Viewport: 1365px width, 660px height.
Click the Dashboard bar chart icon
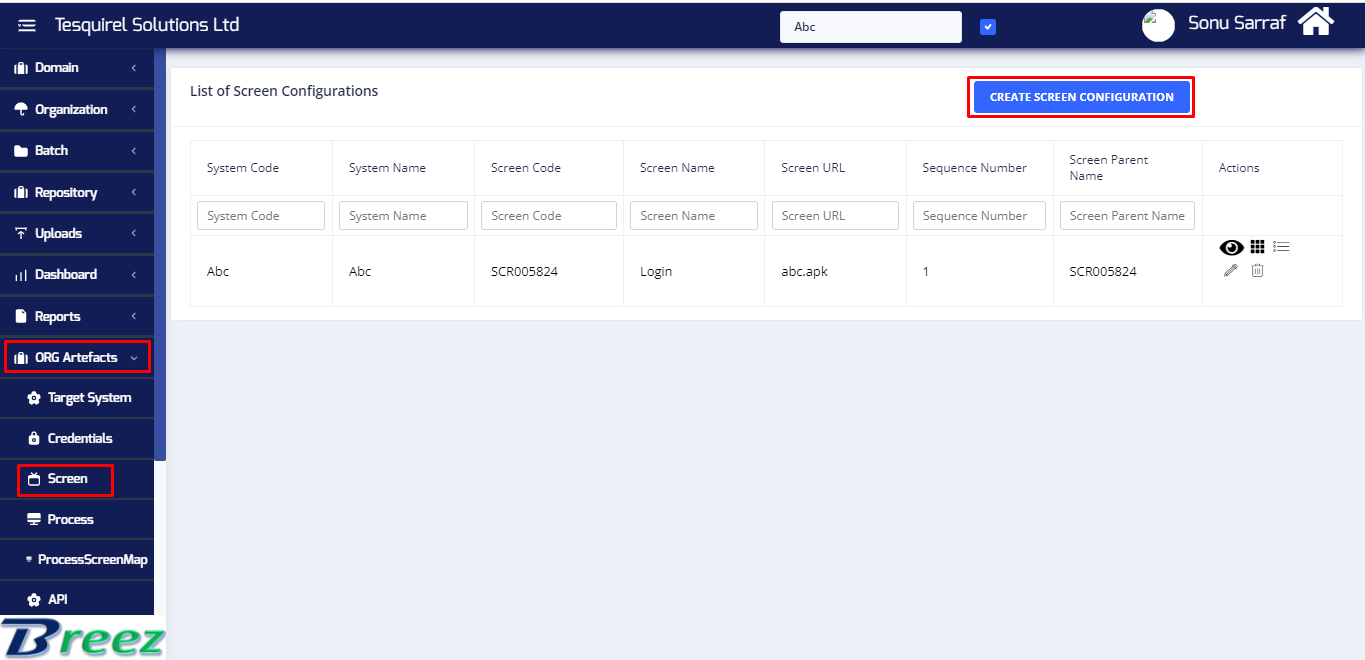20,275
